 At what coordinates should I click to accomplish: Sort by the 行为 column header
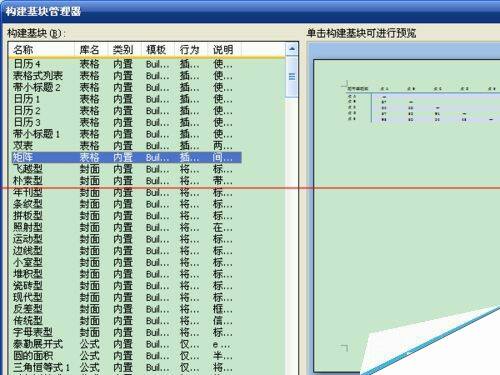coord(191,50)
